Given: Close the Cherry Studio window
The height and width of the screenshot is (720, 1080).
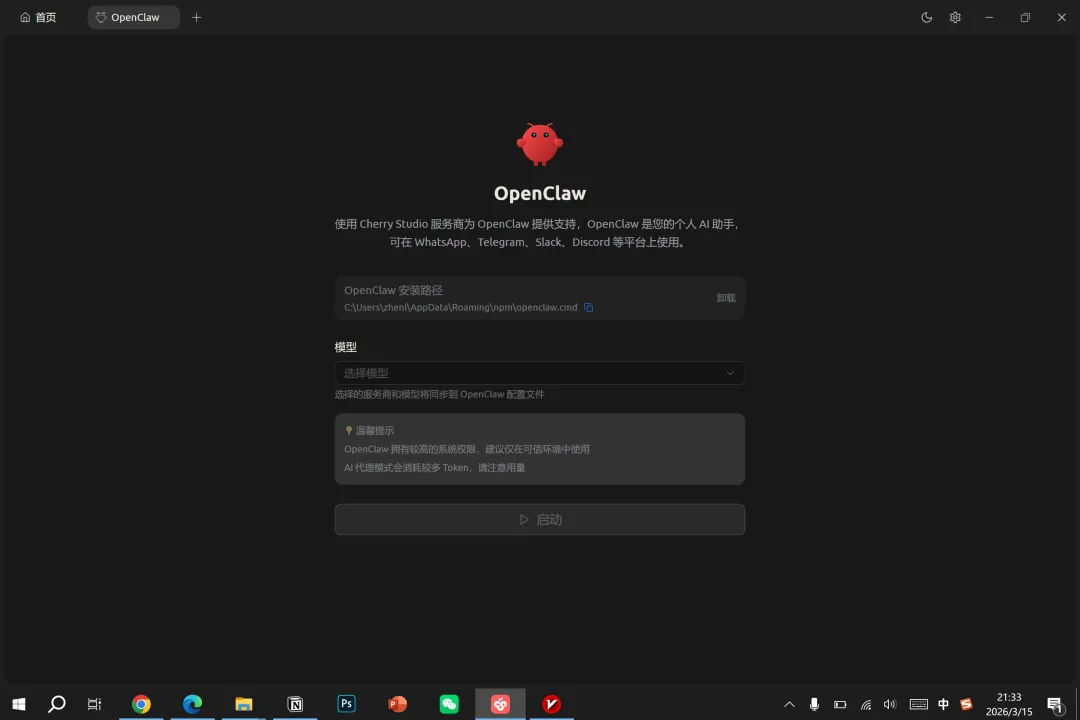Looking at the screenshot, I should [x=1061, y=17].
